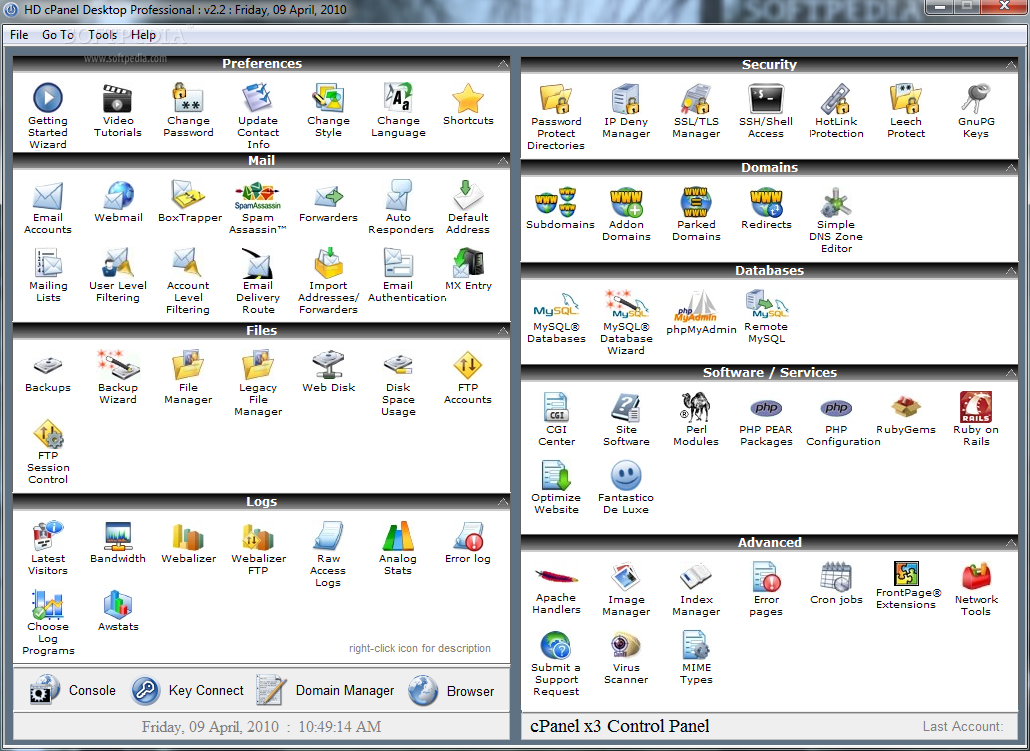Launch the Console
Viewport: 1030px width, 751px height.
(74, 691)
